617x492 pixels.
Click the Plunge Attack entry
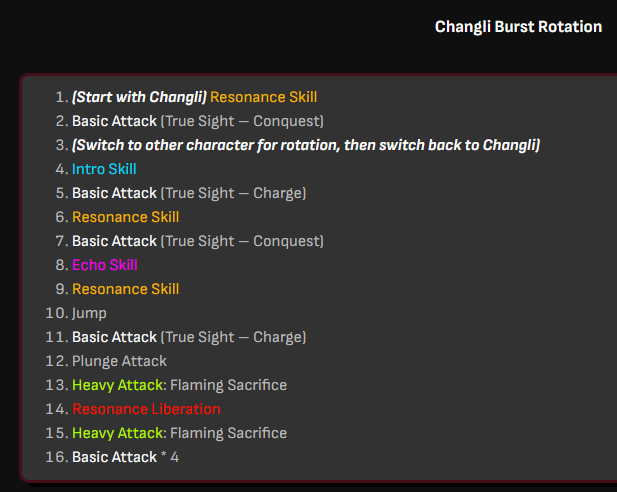(119, 361)
